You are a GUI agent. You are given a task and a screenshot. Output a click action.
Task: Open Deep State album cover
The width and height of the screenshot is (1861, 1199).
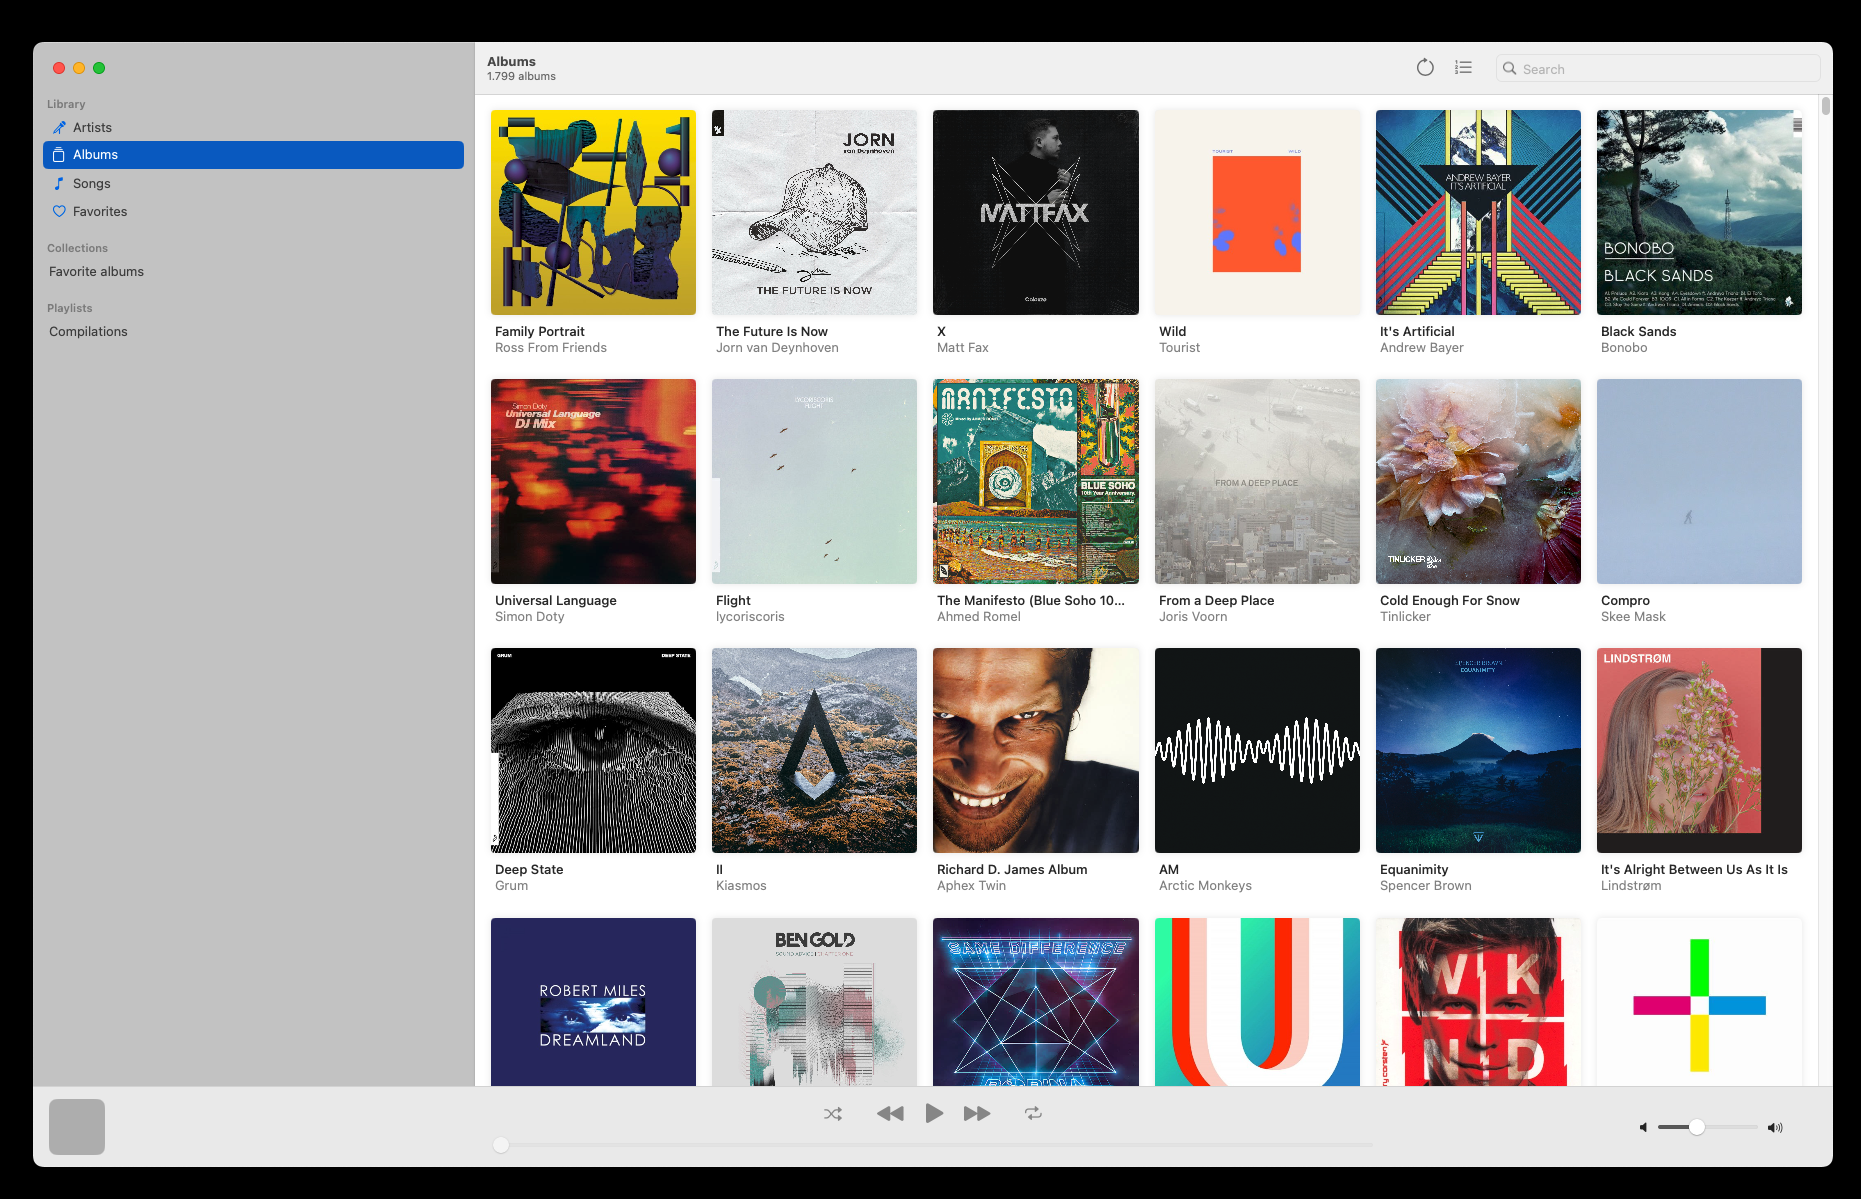coord(593,750)
